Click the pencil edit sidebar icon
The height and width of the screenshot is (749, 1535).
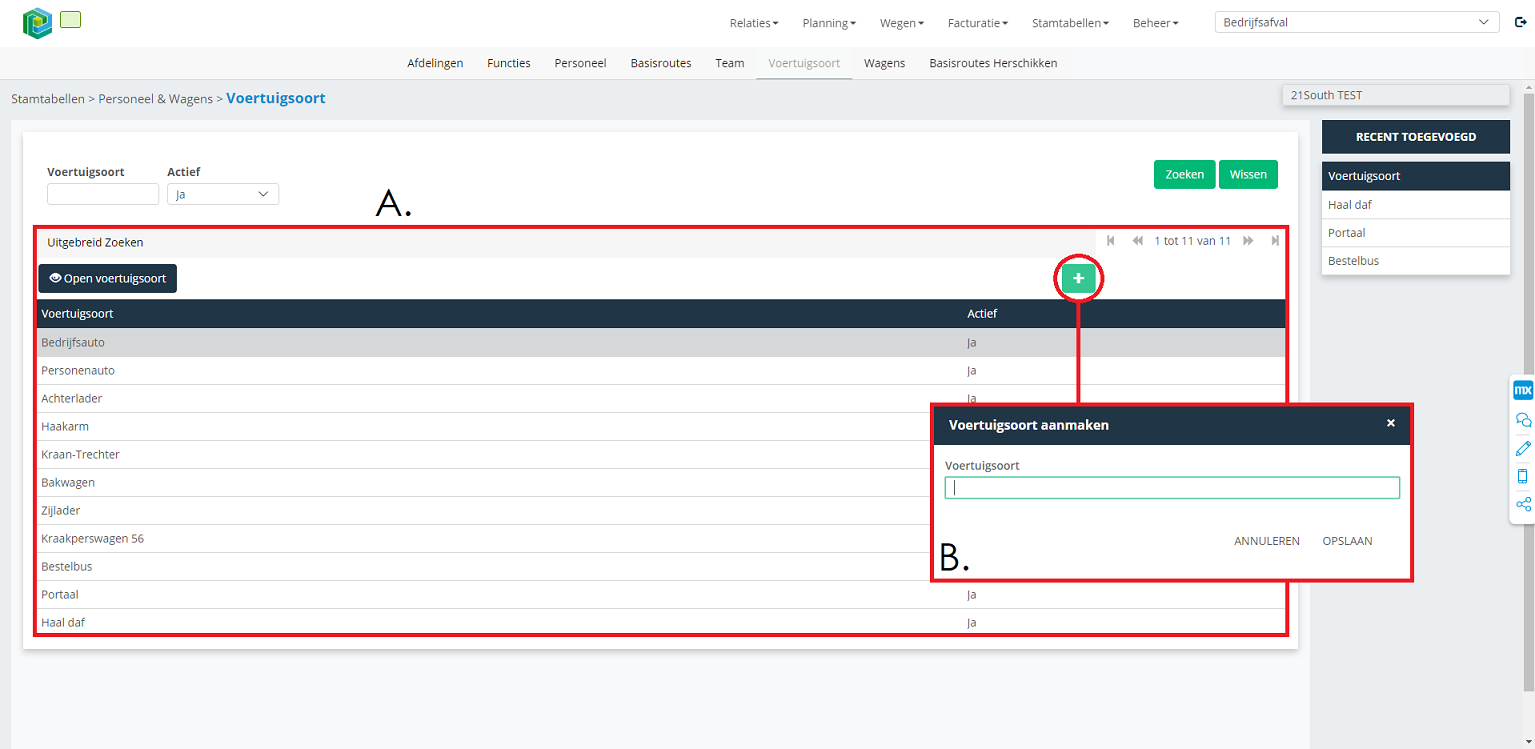point(1523,448)
